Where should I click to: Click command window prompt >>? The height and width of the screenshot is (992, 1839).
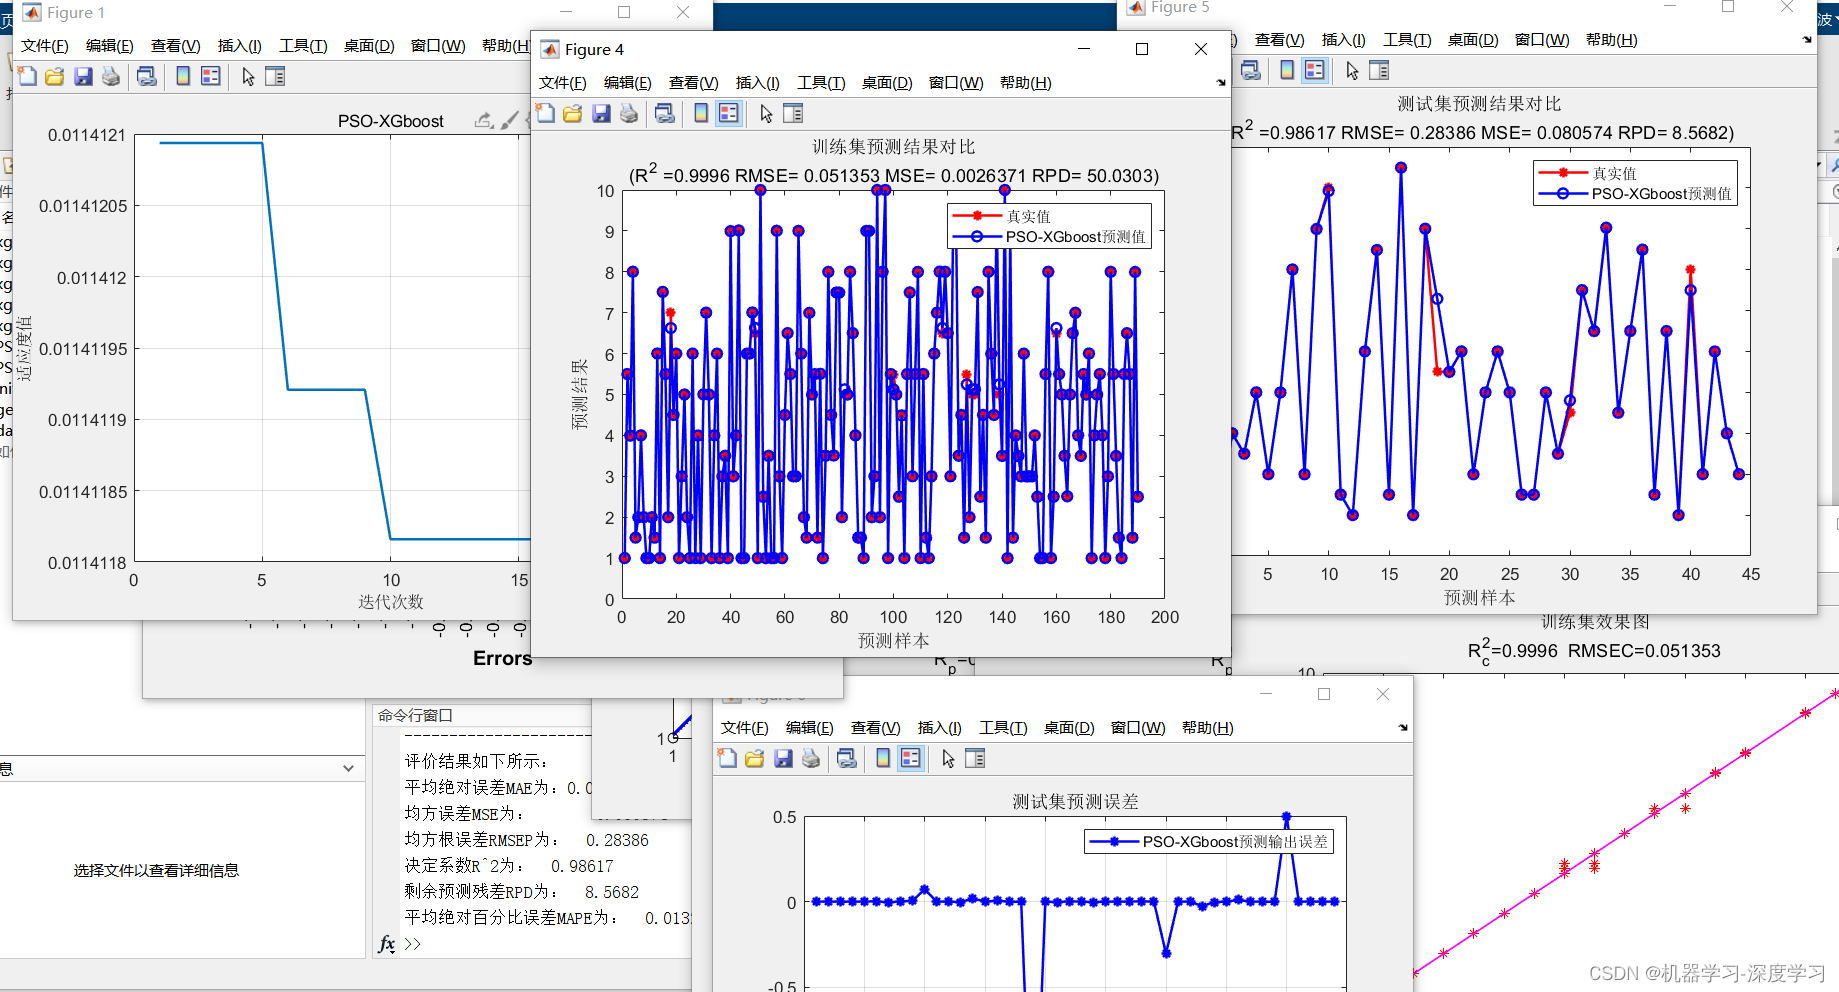click(x=413, y=944)
